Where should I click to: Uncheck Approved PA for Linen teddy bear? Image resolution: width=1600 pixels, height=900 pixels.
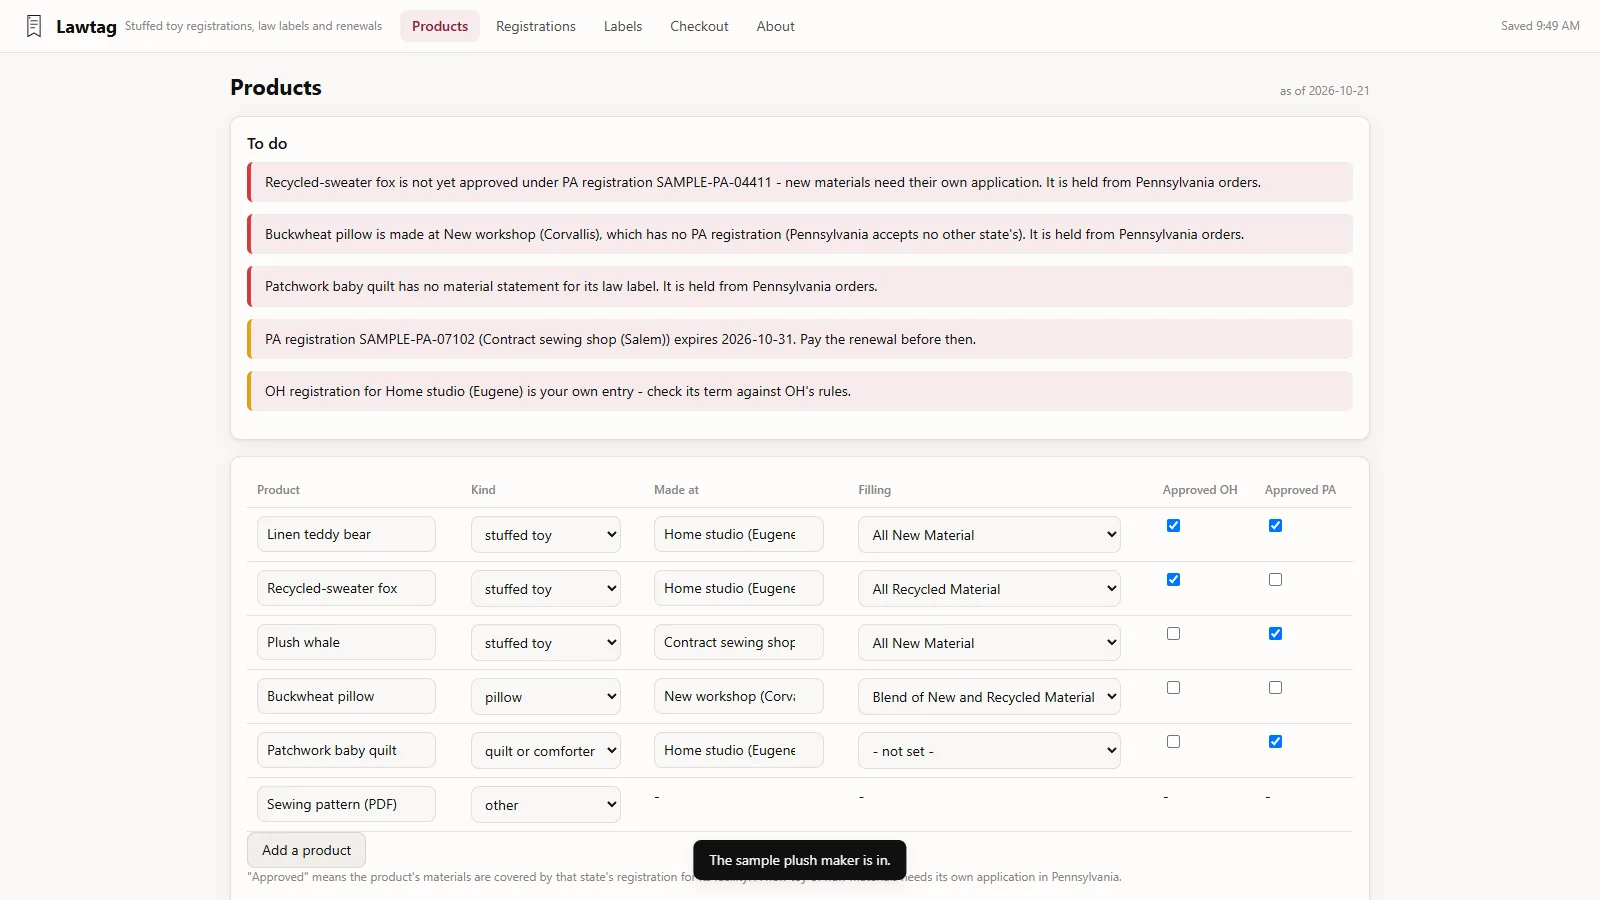click(1275, 526)
